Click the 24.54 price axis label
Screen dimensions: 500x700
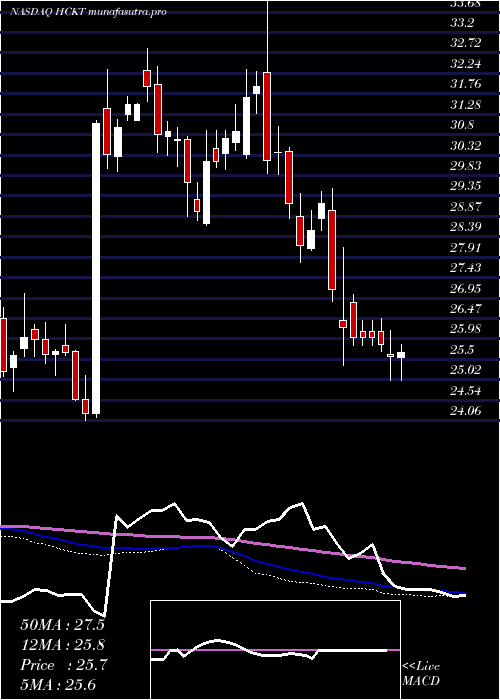coord(466,391)
